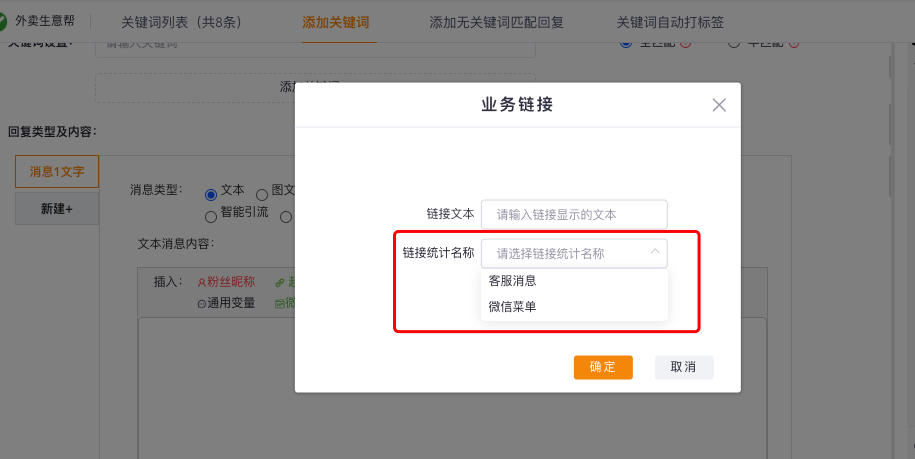Screen dimensions: 915x459
Task: Click the green link insert icon
Action: click(280, 282)
